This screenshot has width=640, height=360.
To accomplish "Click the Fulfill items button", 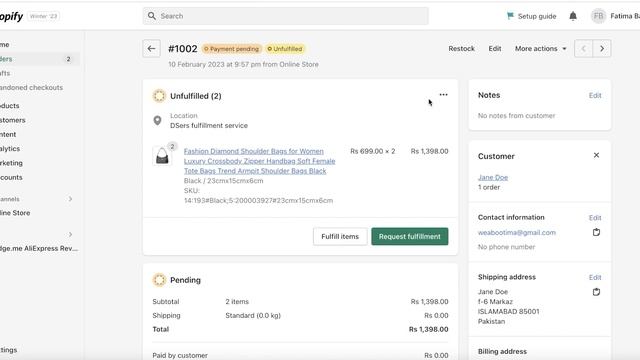I will [340, 236].
